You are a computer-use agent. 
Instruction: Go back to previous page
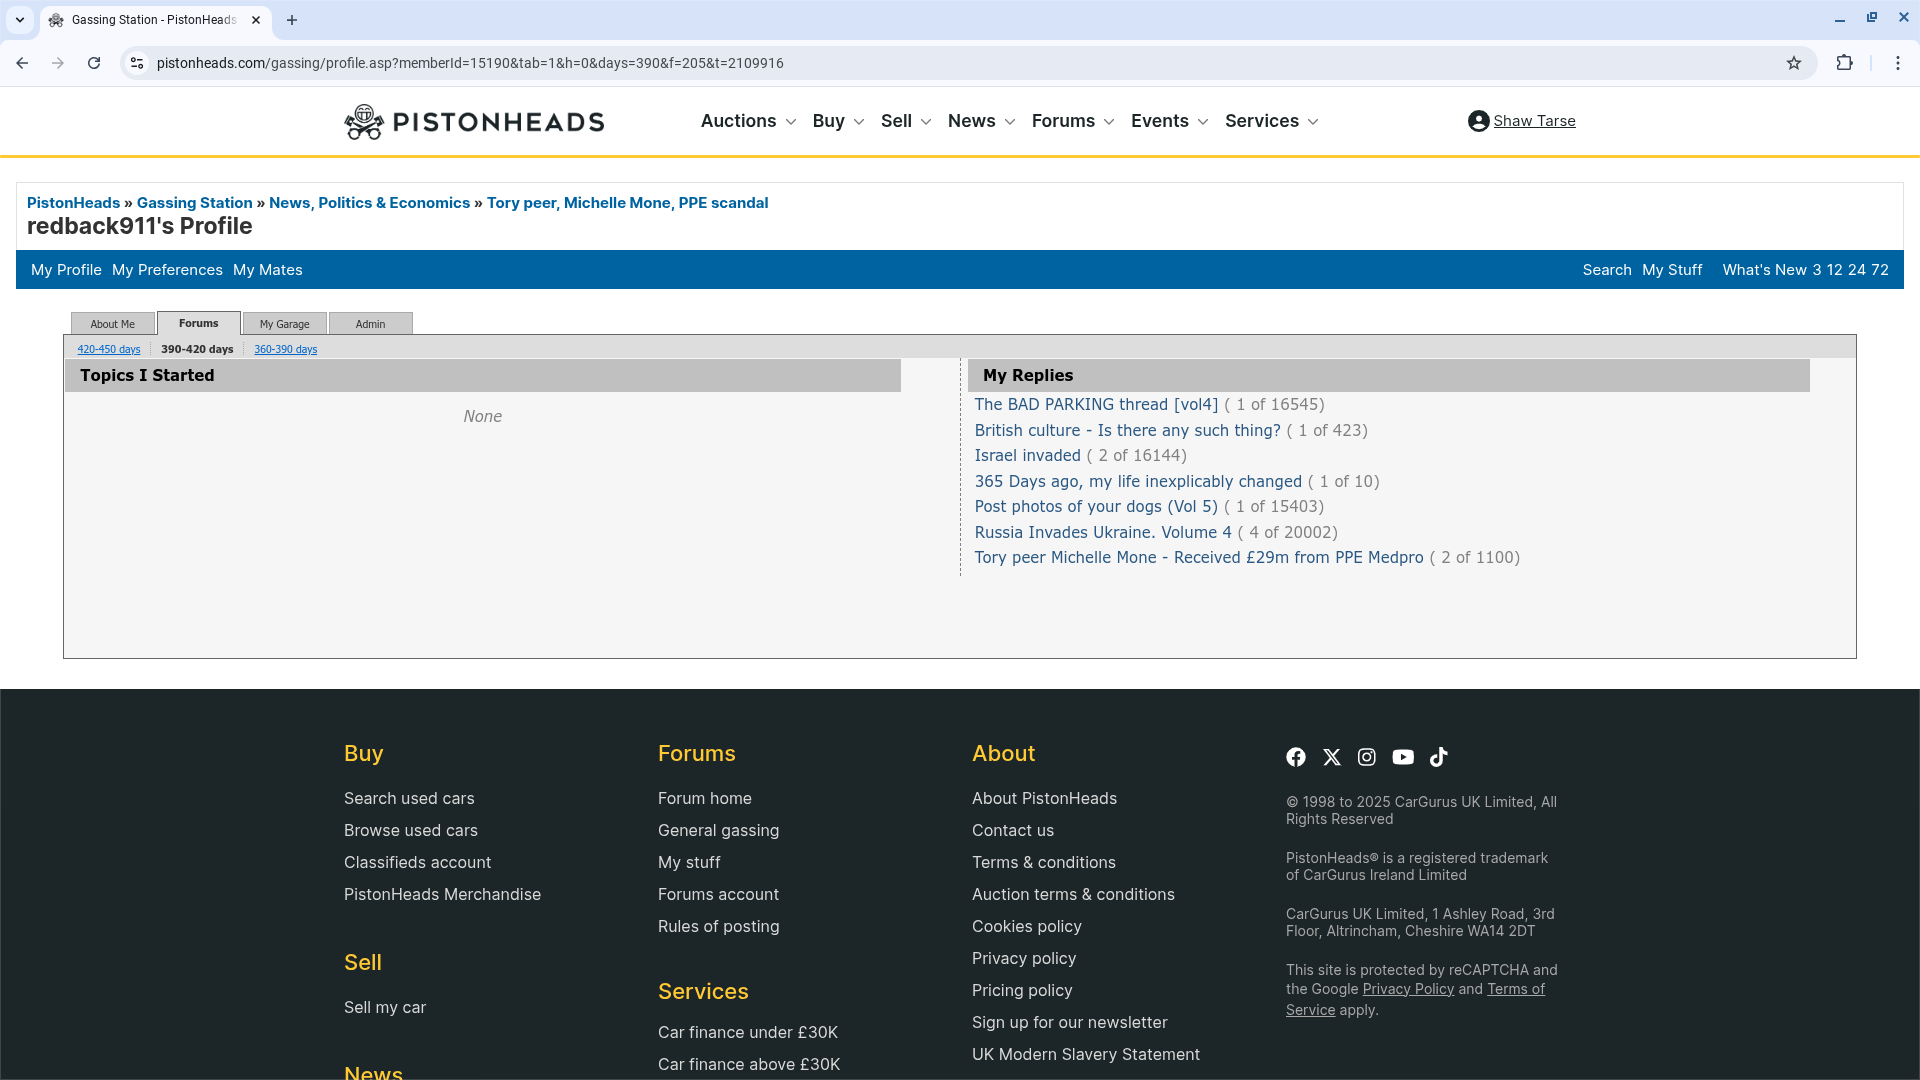22,63
